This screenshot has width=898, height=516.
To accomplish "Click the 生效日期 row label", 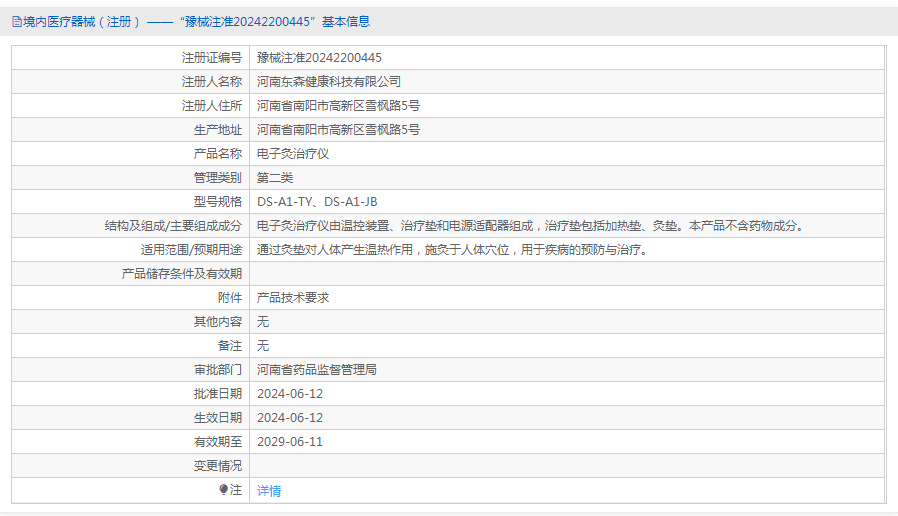I will tap(218, 418).
